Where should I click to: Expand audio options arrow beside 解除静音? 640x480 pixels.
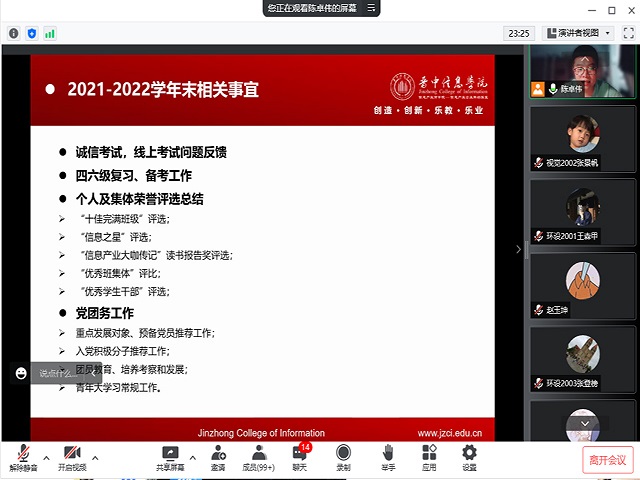pyautogui.click(x=47, y=458)
